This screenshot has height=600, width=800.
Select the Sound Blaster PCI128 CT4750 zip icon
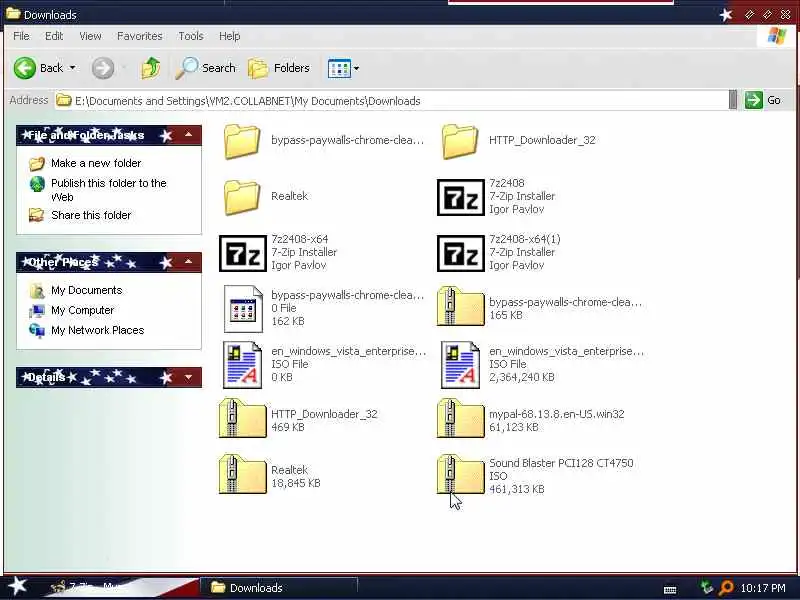click(x=461, y=474)
